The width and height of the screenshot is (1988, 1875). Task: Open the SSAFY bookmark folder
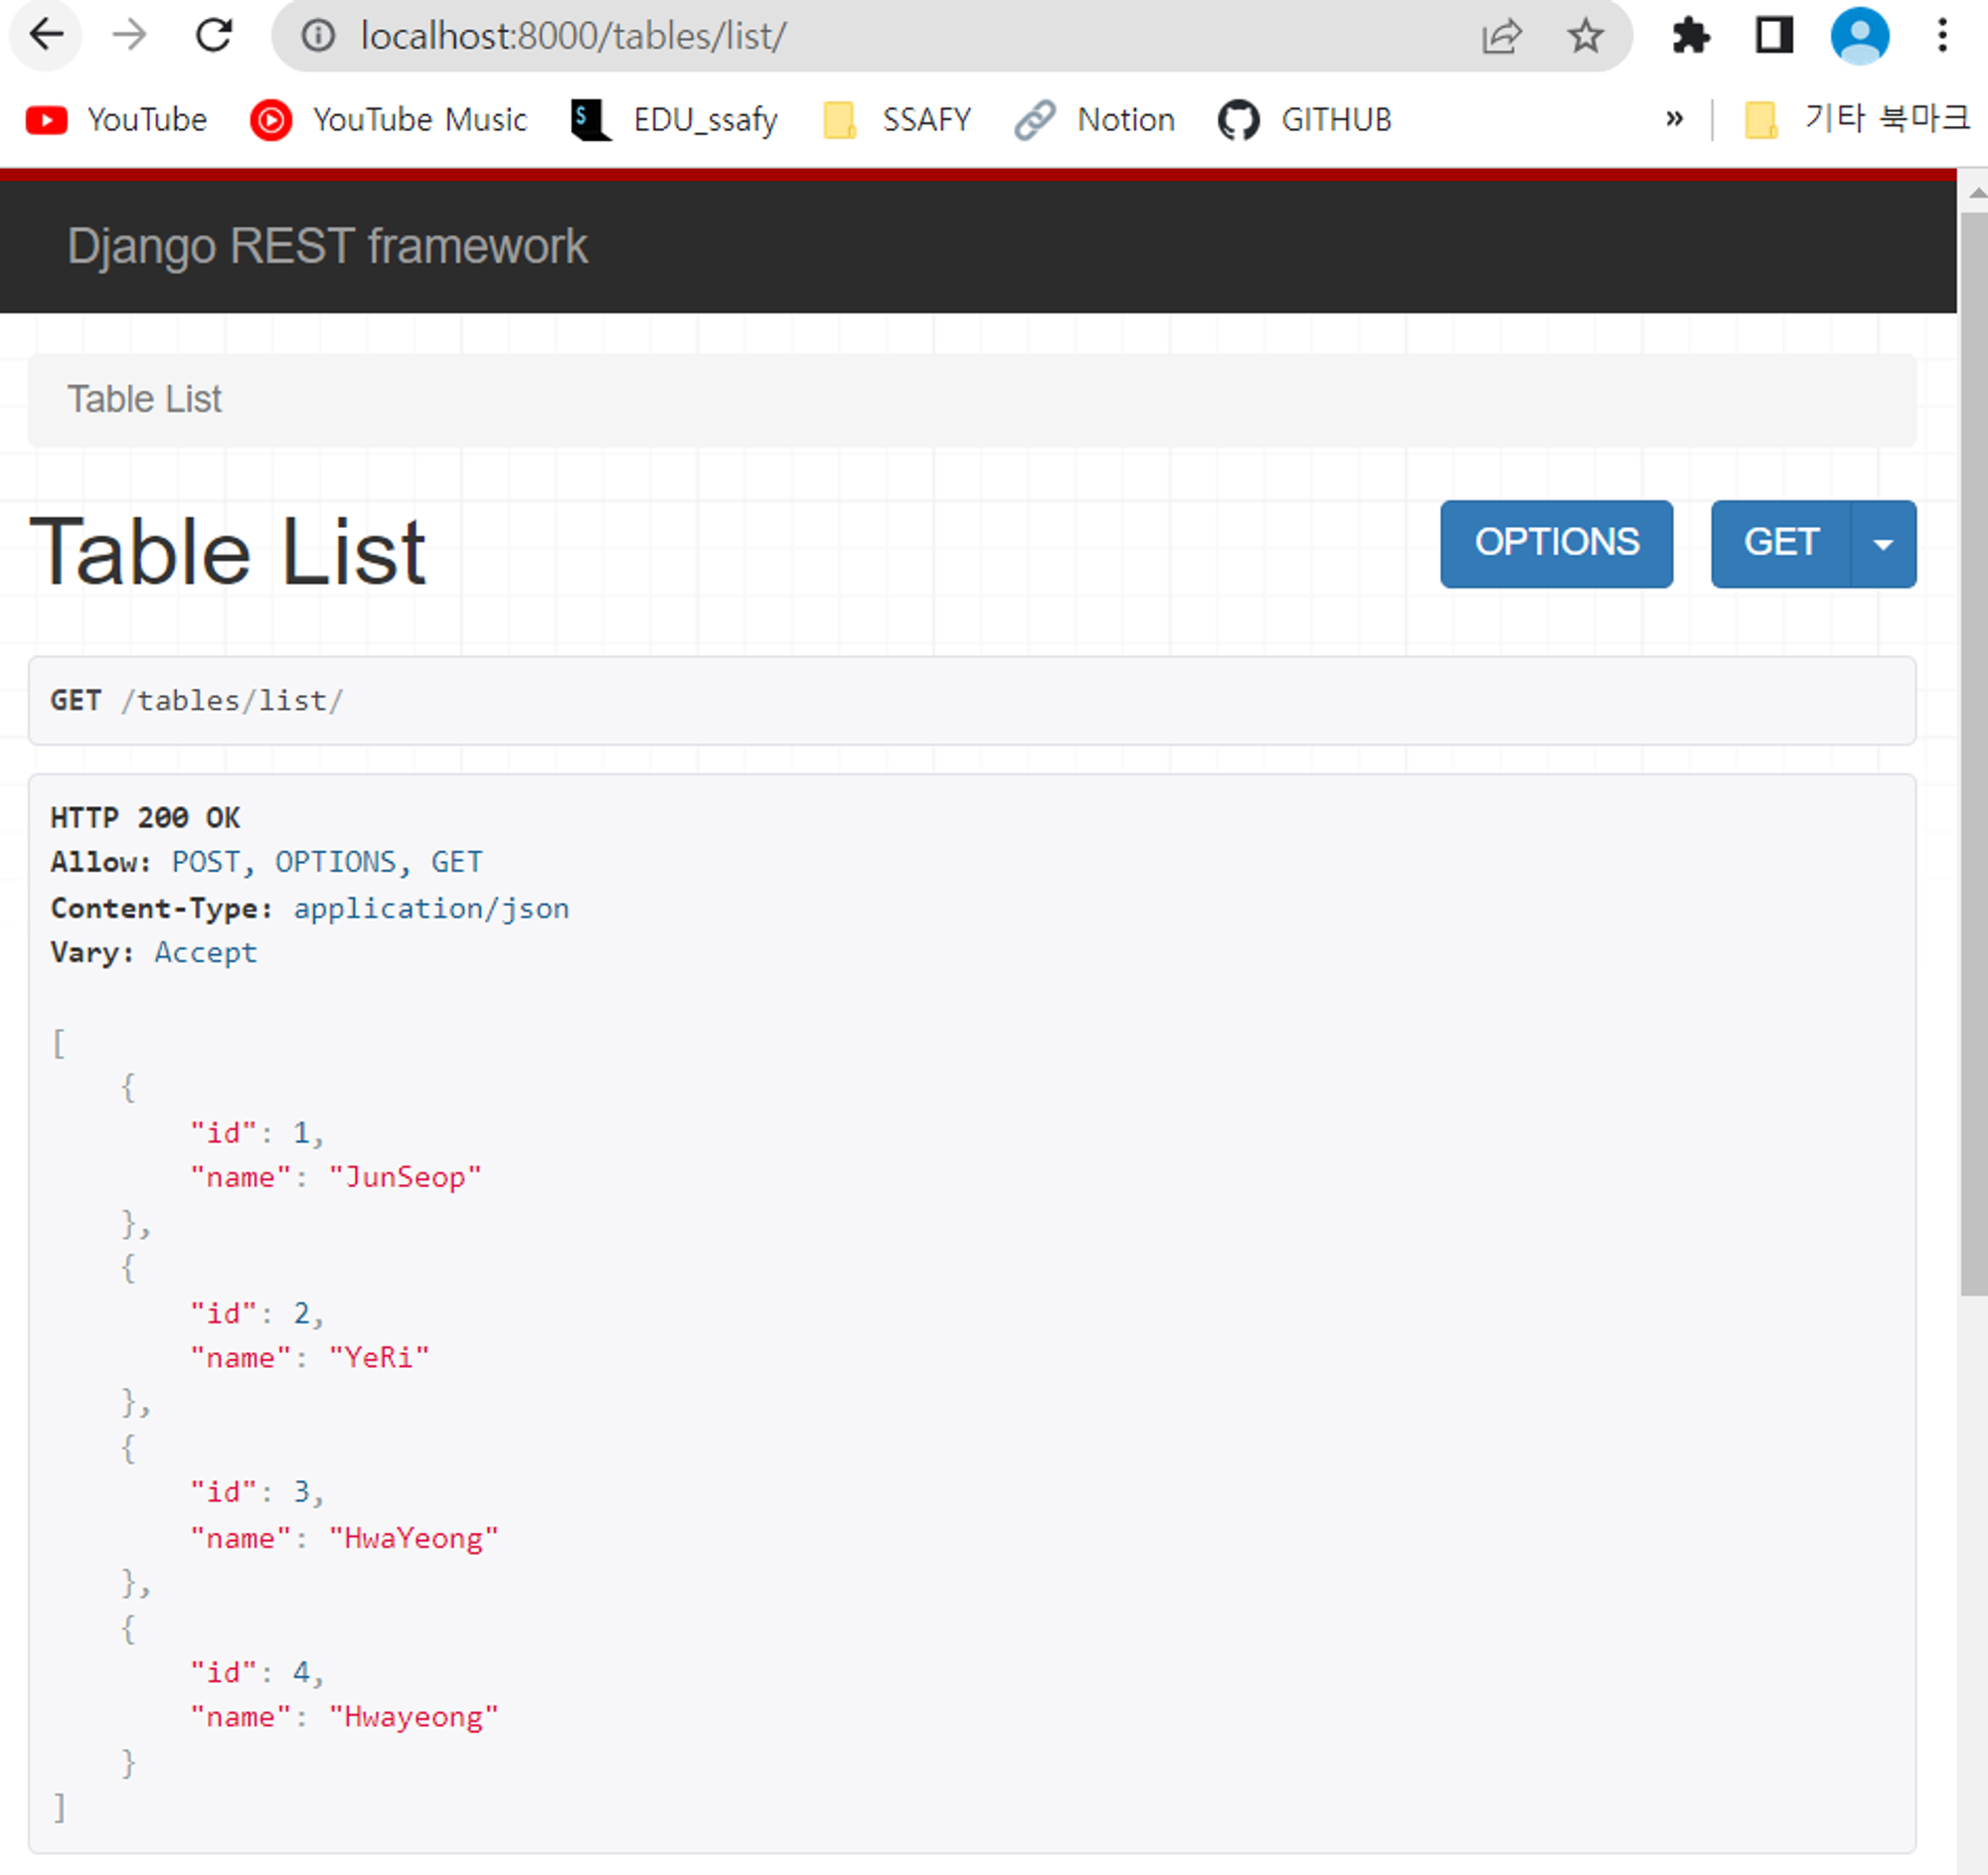[x=897, y=120]
